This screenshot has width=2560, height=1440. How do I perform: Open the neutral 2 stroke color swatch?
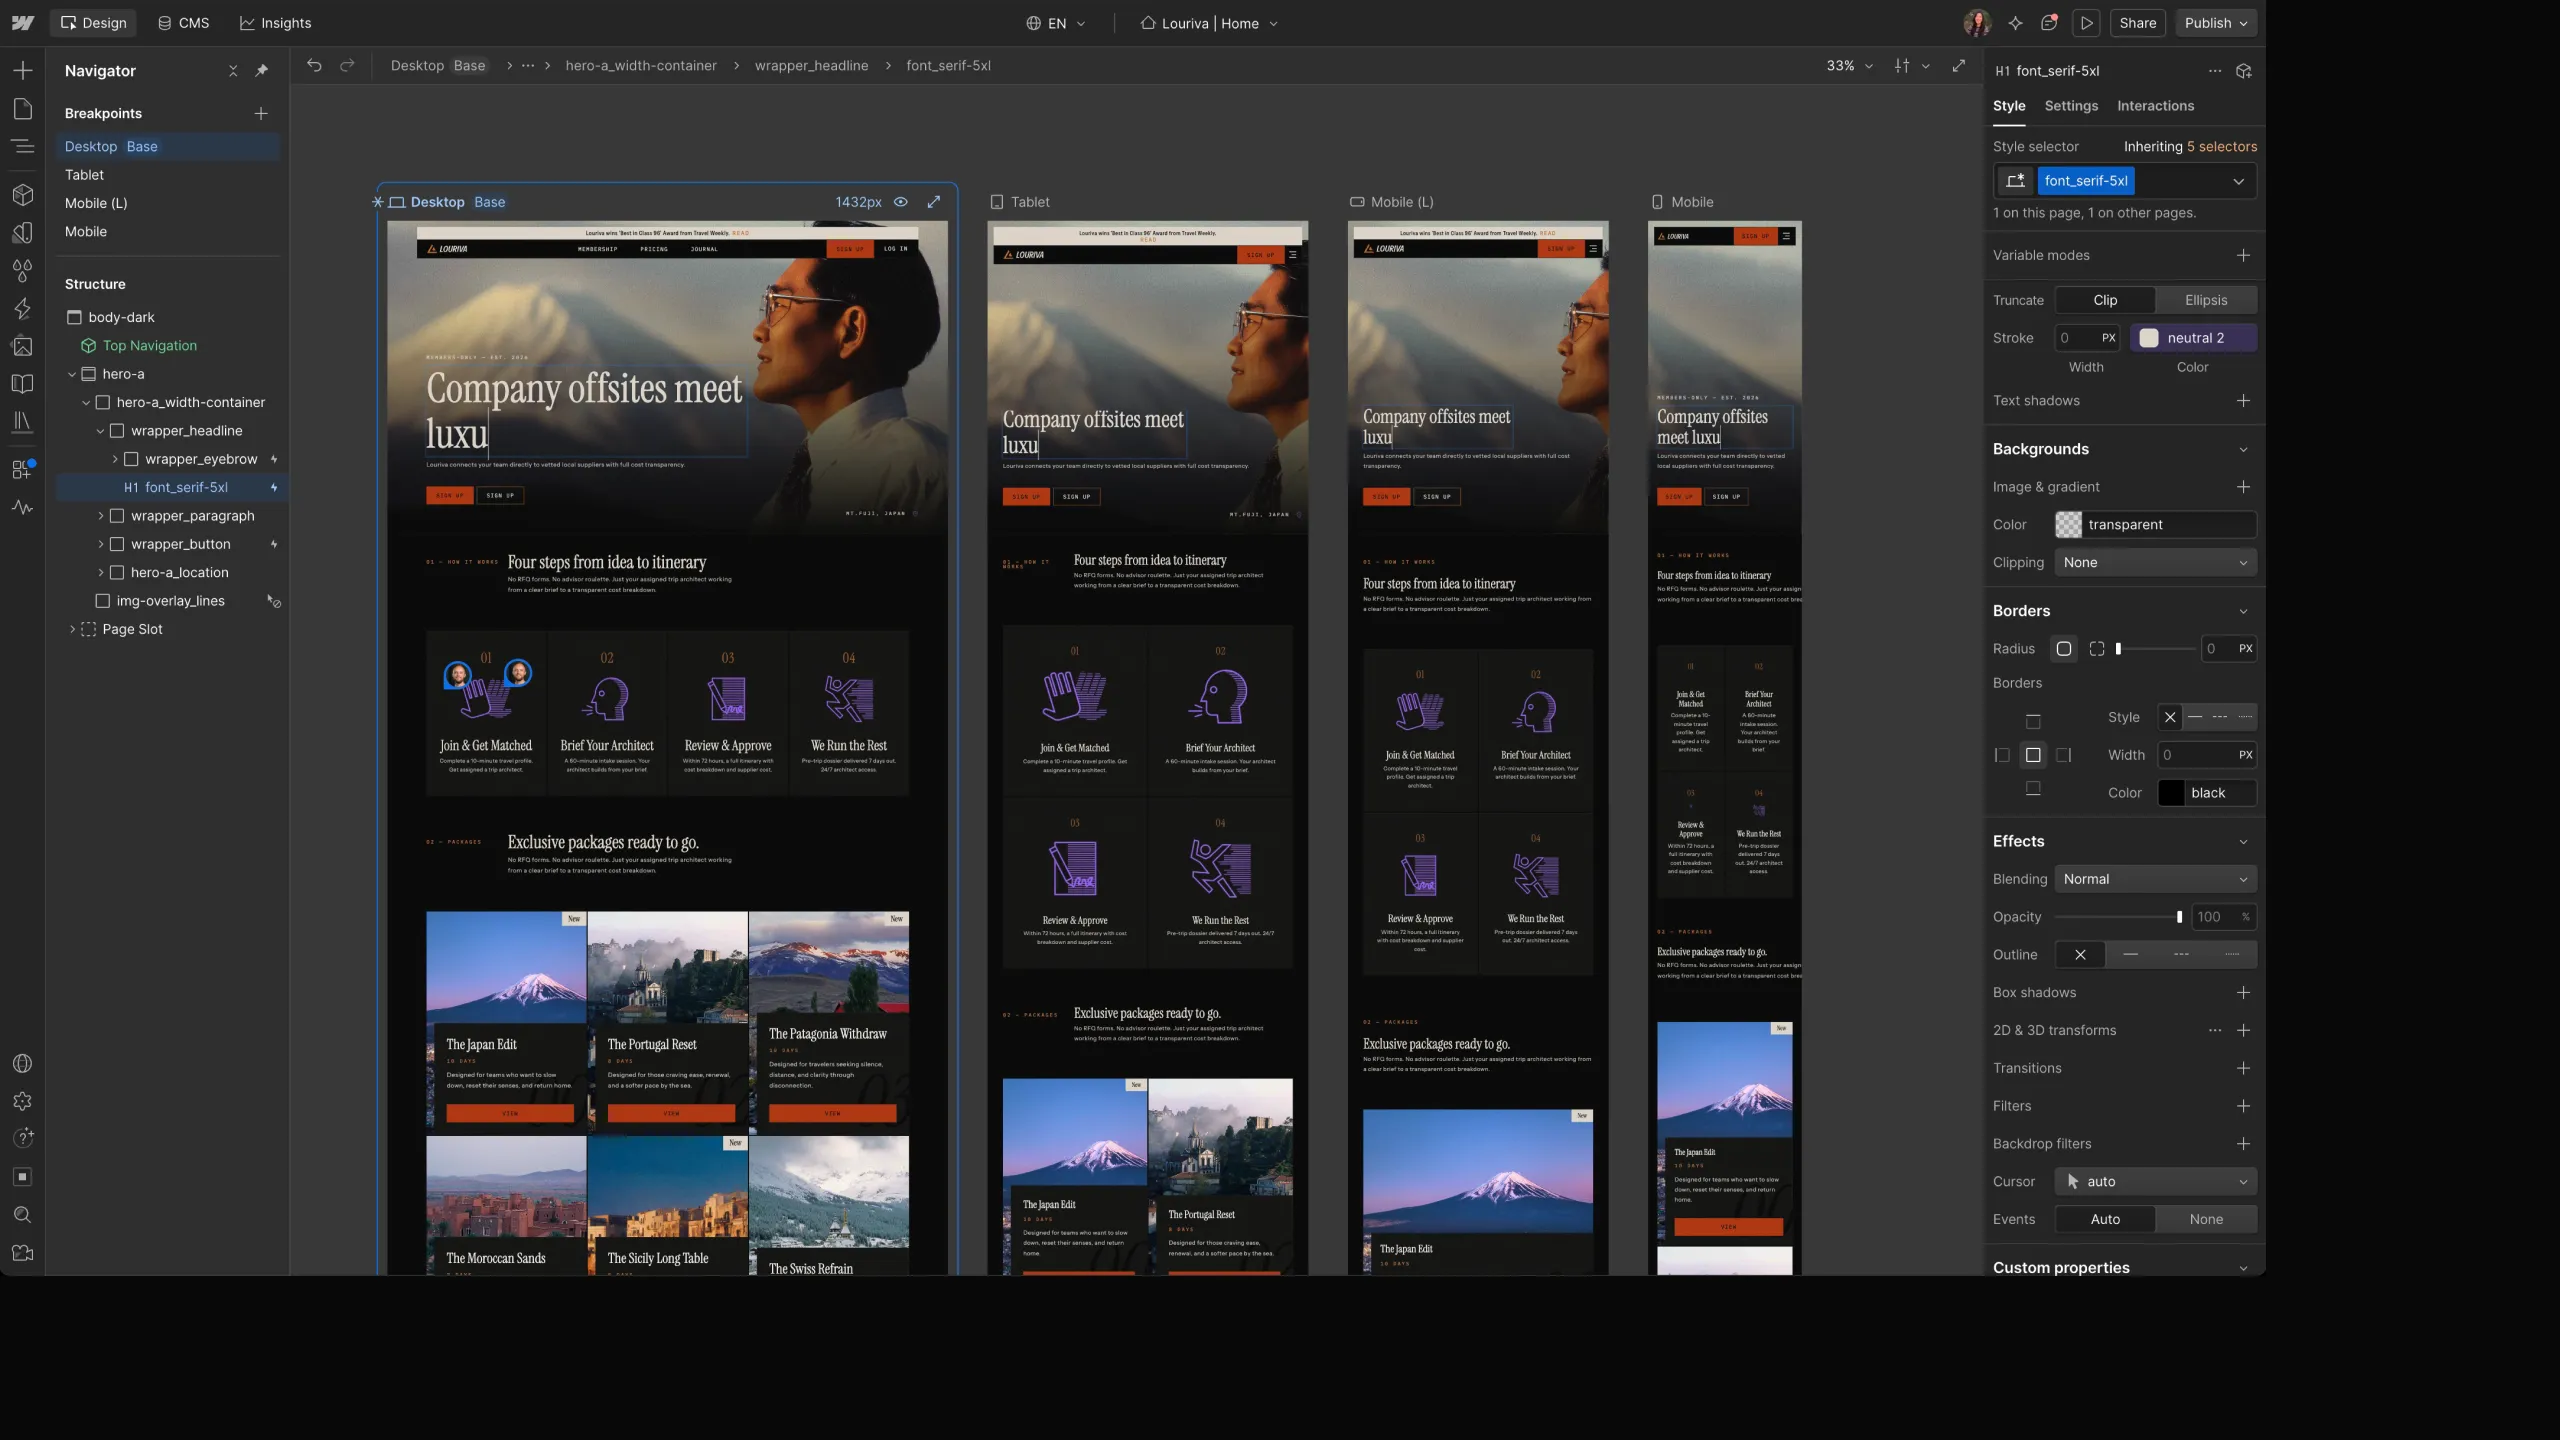[2148, 338]
